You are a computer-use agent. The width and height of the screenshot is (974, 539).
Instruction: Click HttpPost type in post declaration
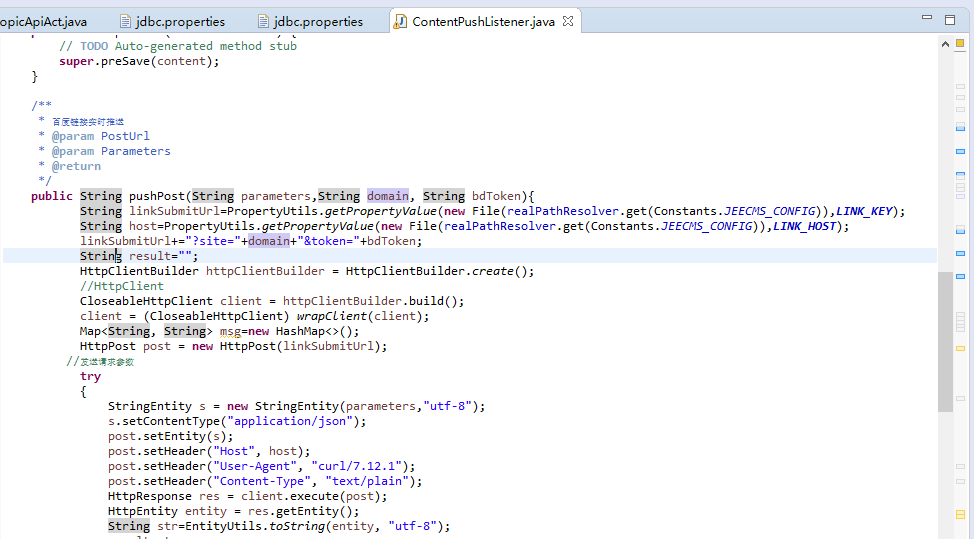pyautogui.click(x=107, y=346)
